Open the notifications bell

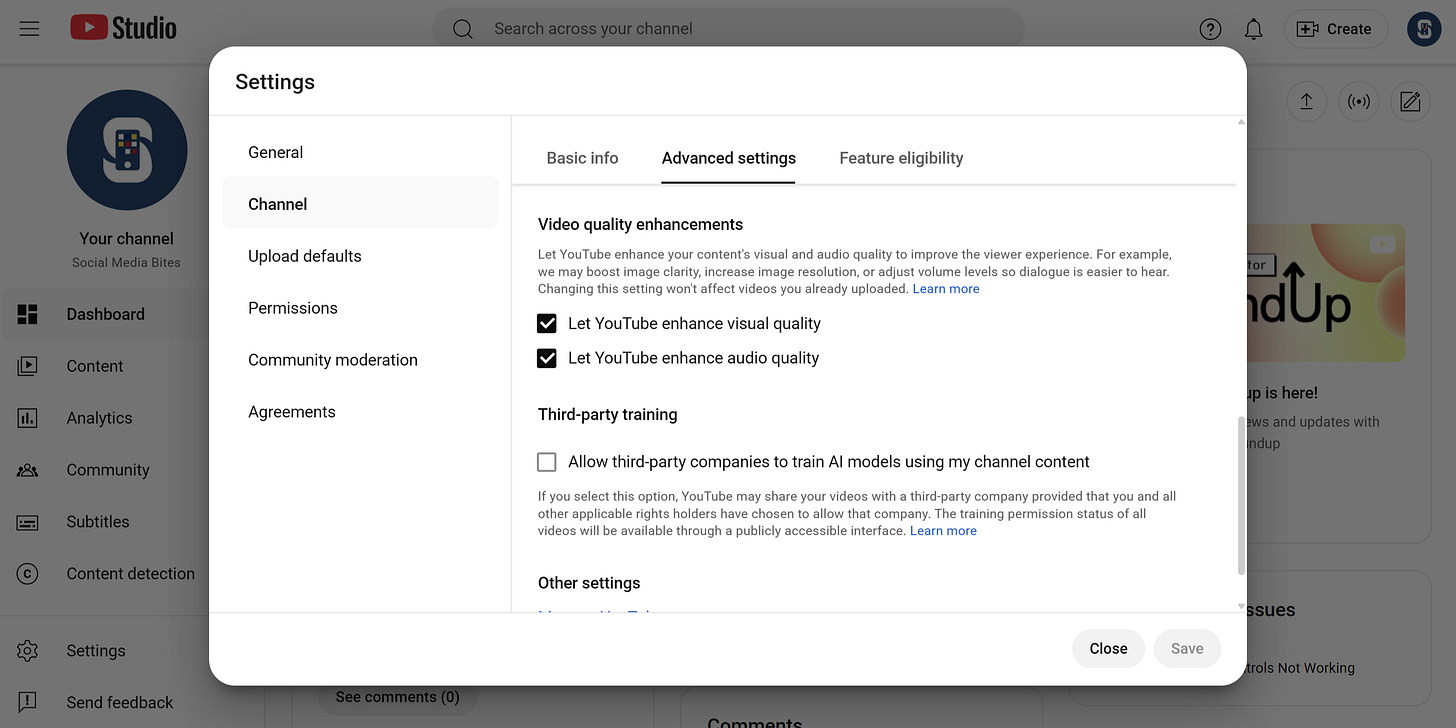[x=1253, y=29]
